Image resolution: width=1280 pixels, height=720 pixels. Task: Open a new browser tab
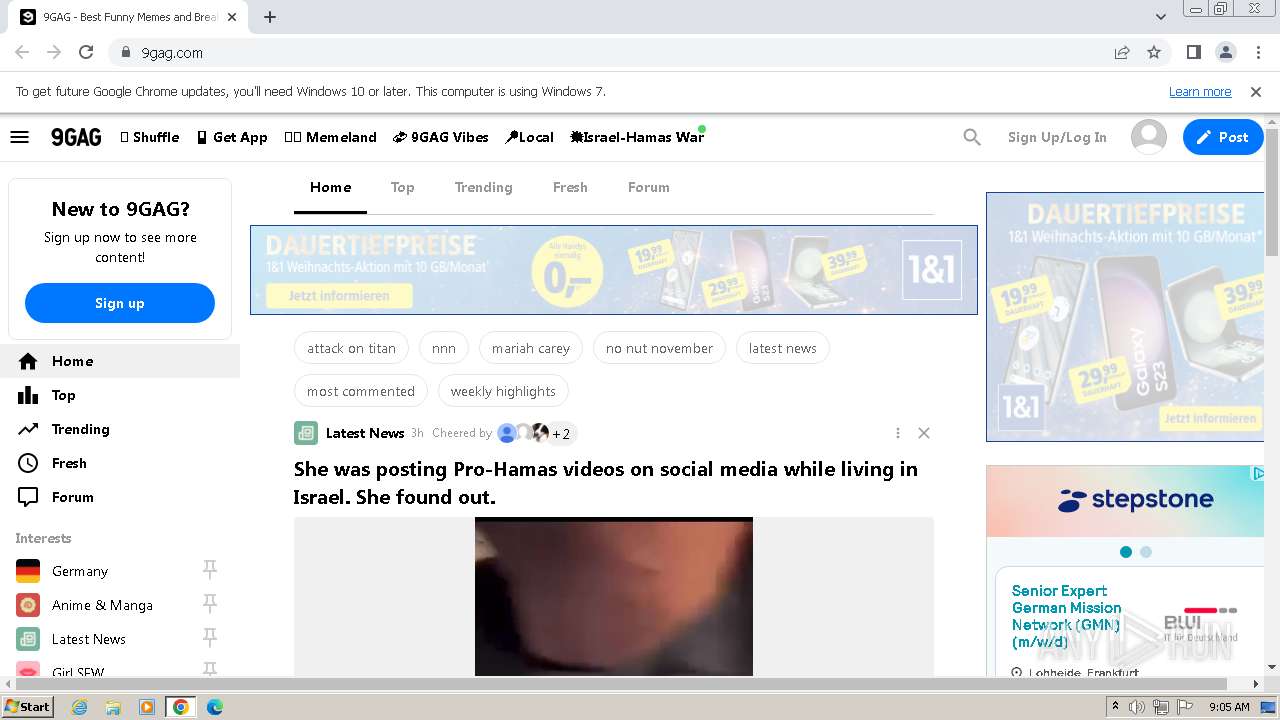coord(270,17)
